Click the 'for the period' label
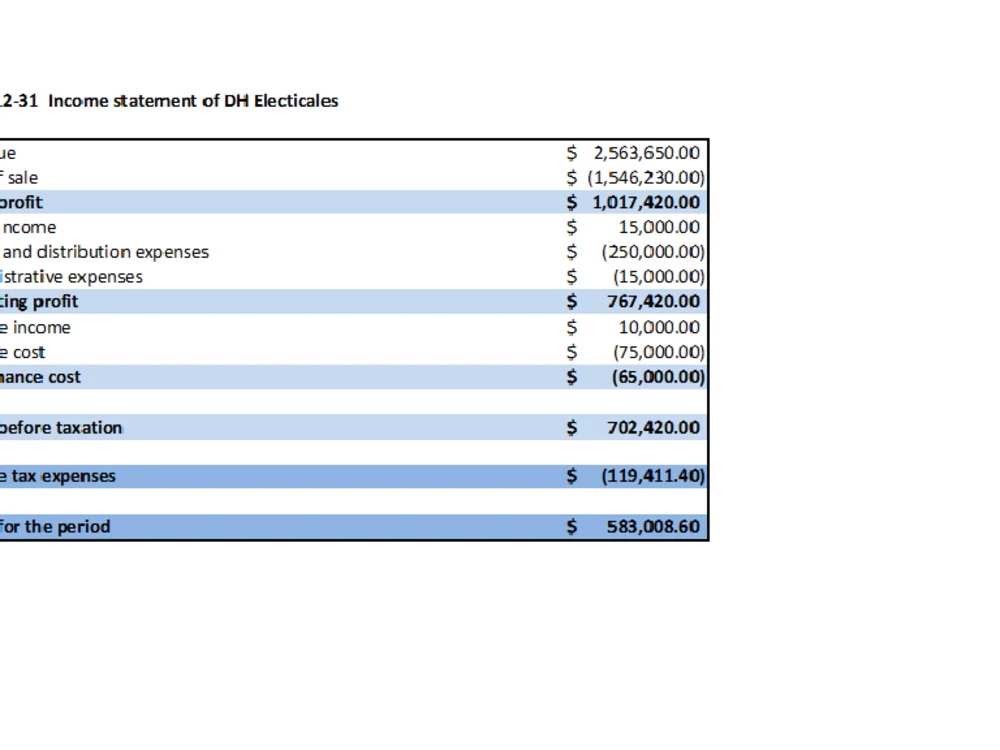 55,526
